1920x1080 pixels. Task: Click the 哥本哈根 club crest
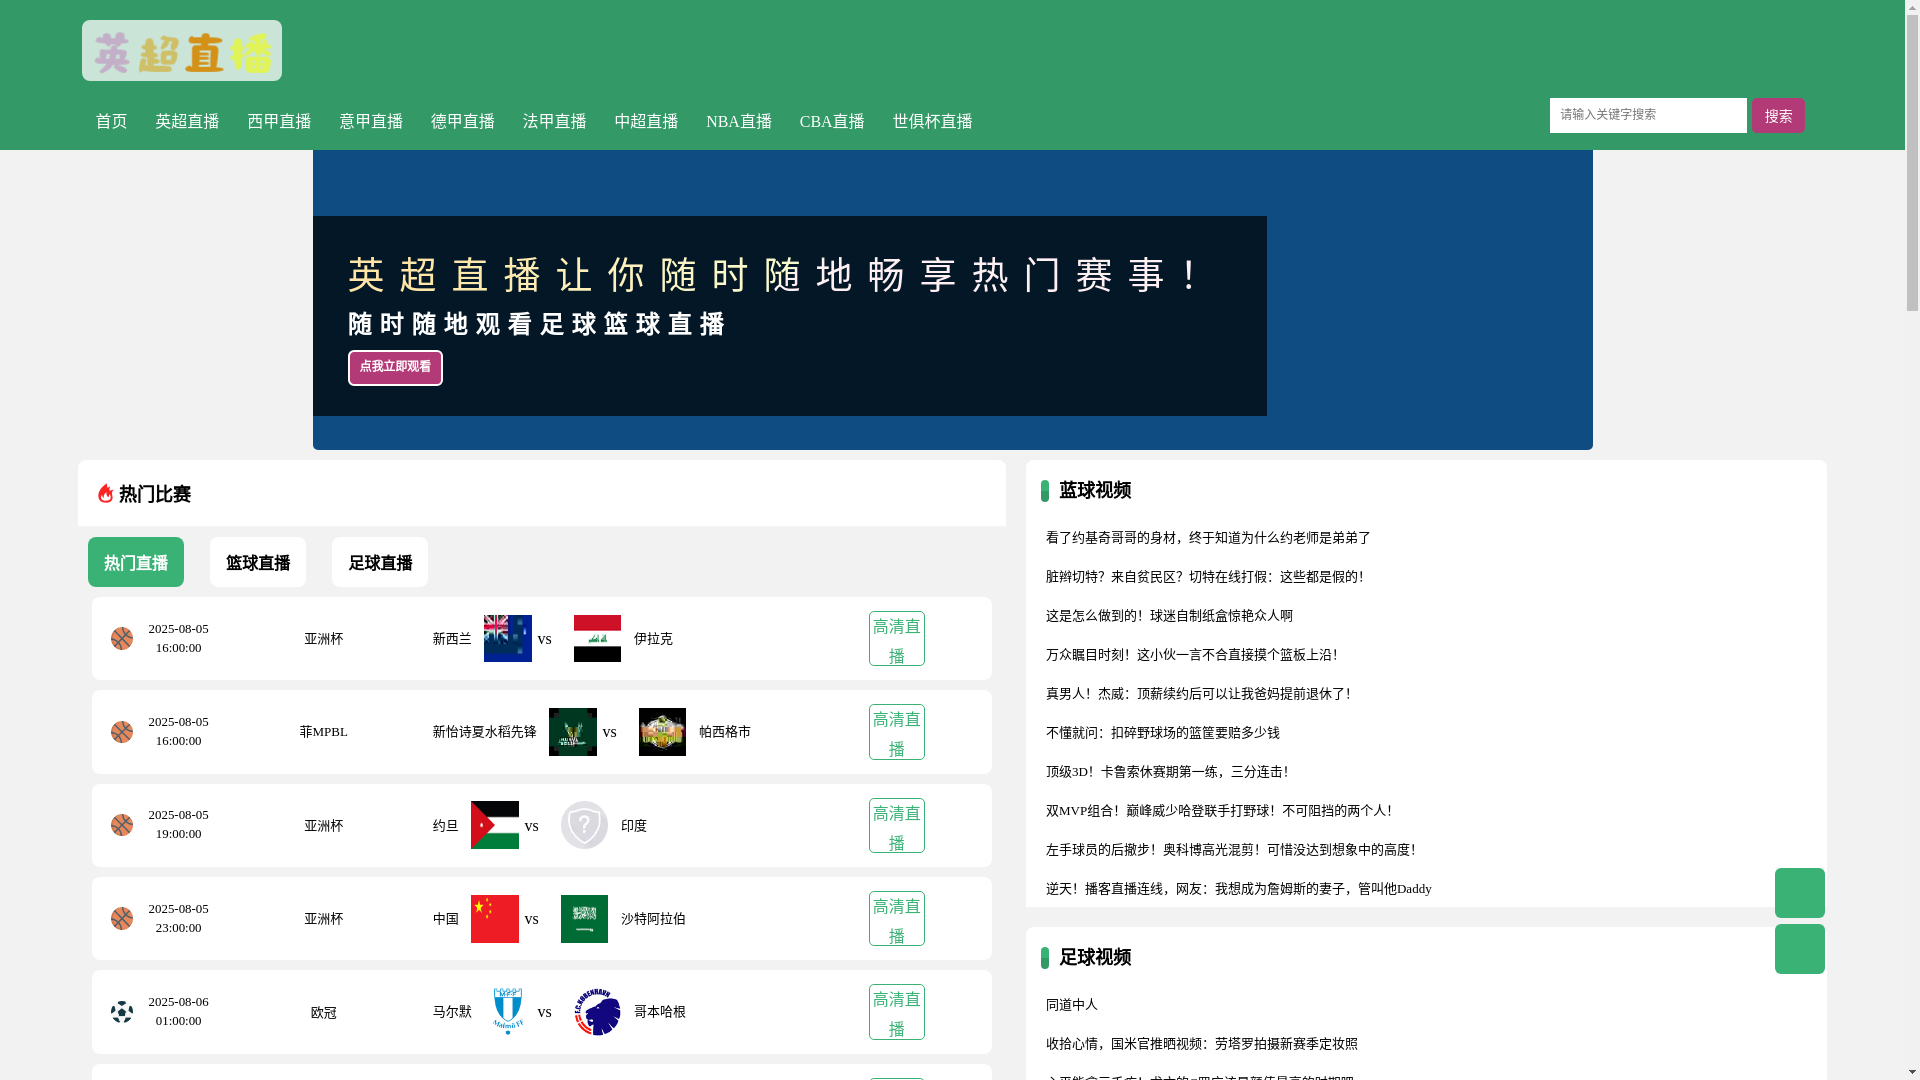[x=597, y=1012]
